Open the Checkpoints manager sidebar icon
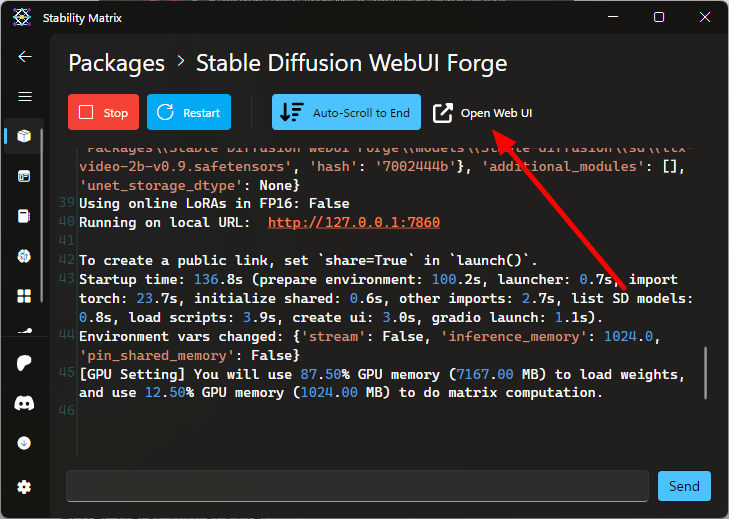 click(x=24, y=216)
